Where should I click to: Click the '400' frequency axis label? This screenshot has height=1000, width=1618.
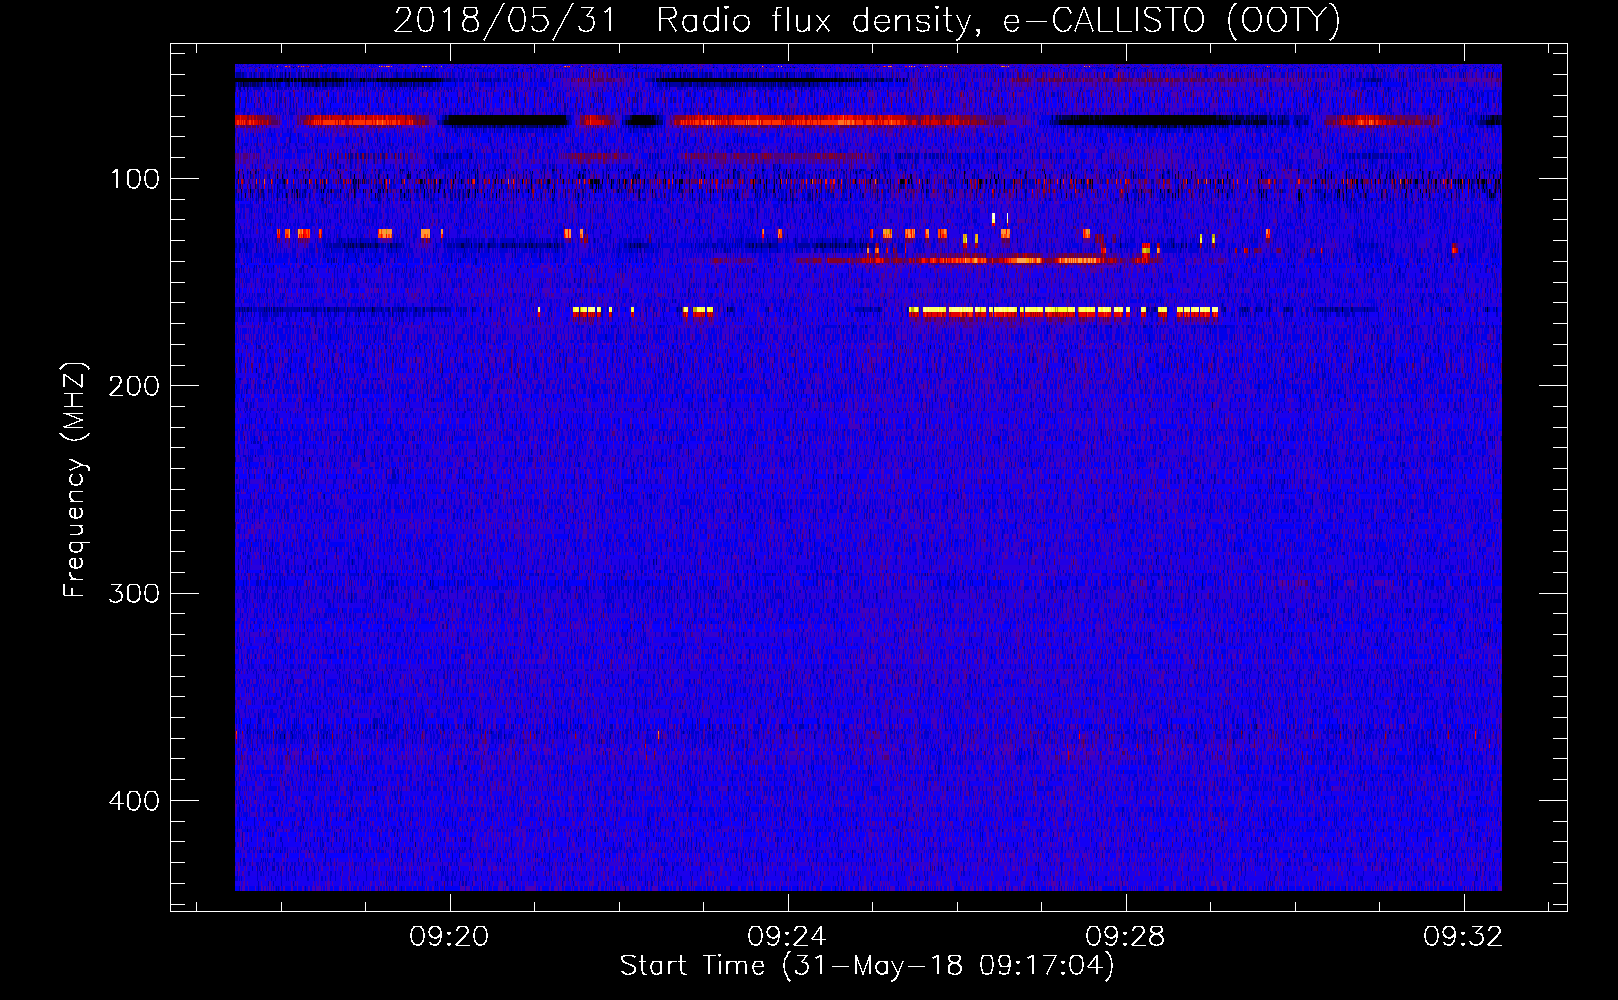pyautogui.click(x=135, y=801)
